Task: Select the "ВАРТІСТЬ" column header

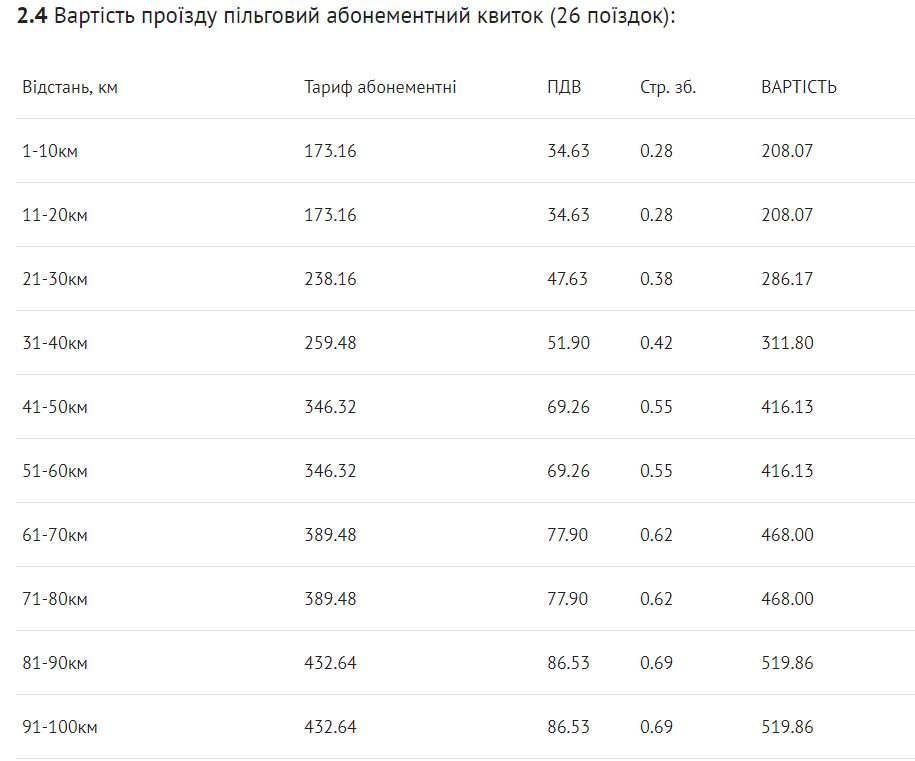Action: pos(799,87)
